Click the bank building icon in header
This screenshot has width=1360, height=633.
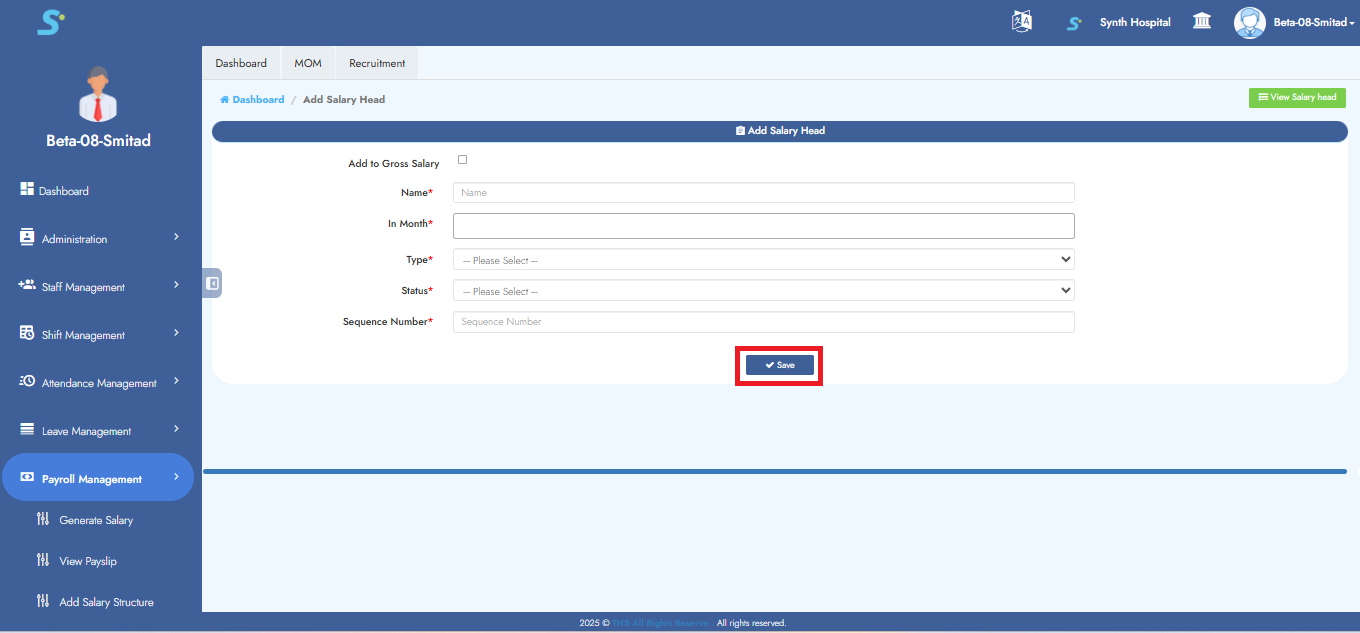pyautogui.click(x=1202, y=22)
